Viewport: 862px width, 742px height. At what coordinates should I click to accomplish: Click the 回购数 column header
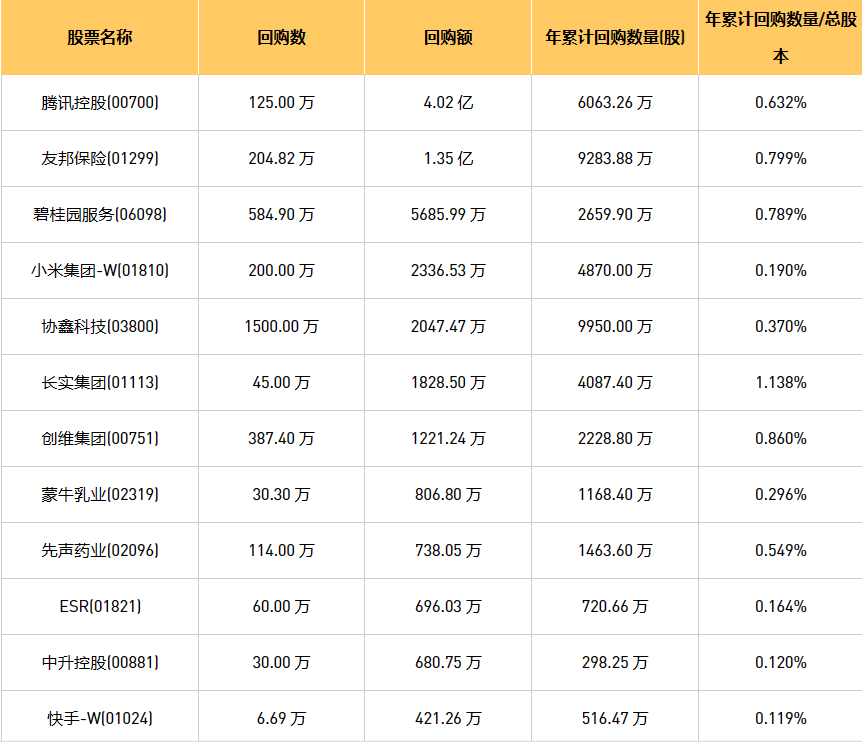tap(281, 37)
